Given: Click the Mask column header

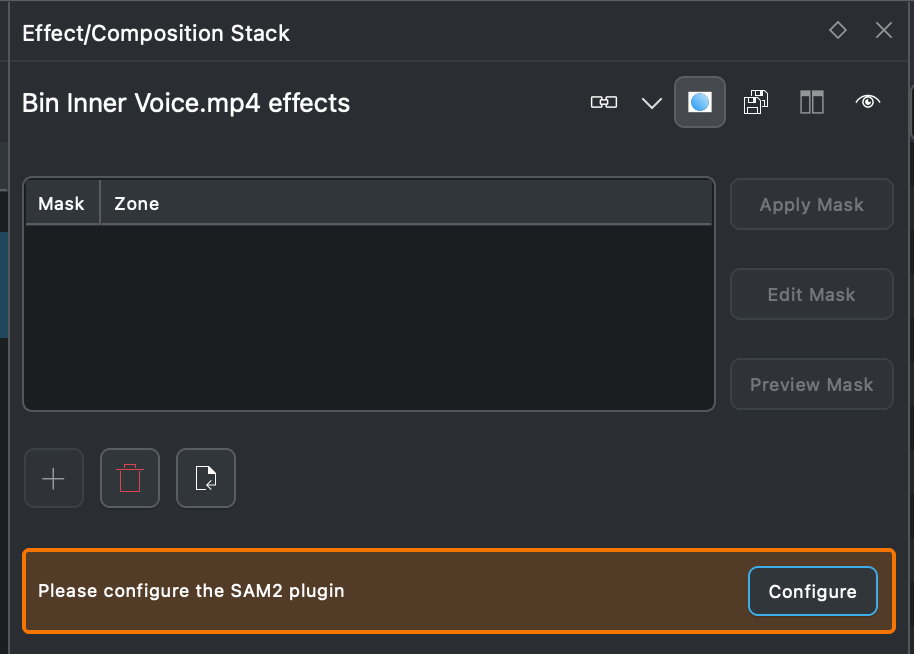Looking at the screenshot, I should (61, 203).
